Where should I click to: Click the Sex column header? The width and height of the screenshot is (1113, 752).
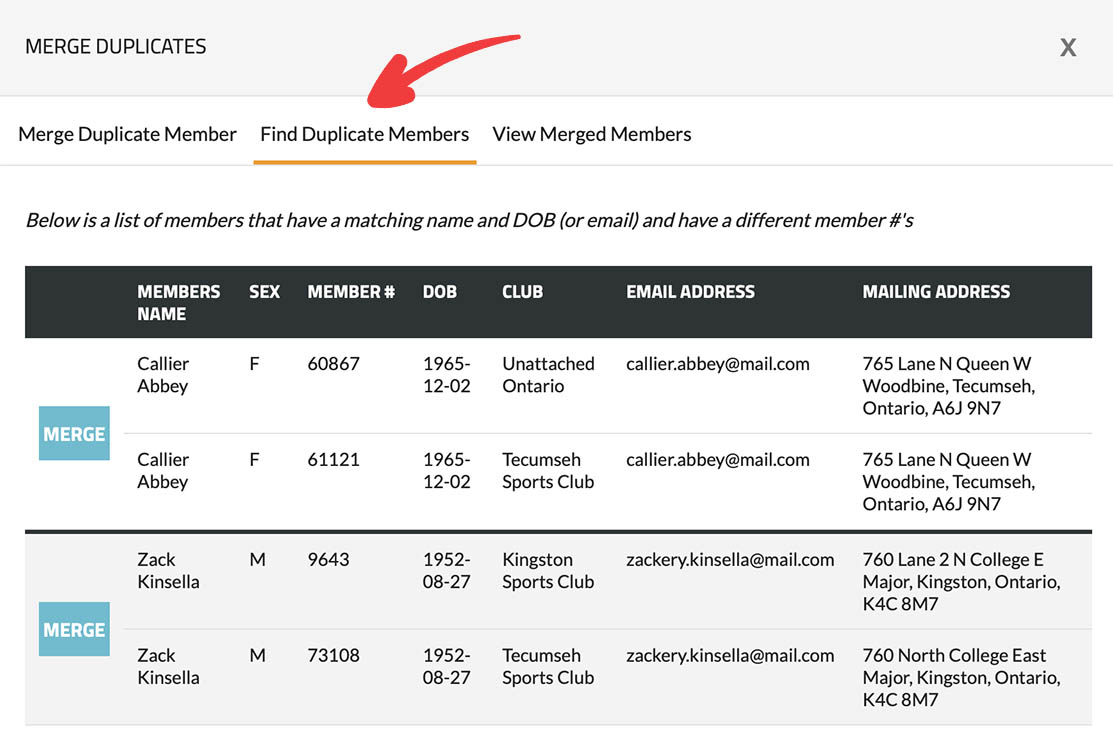pyautogui.click(x=264, y=292)
